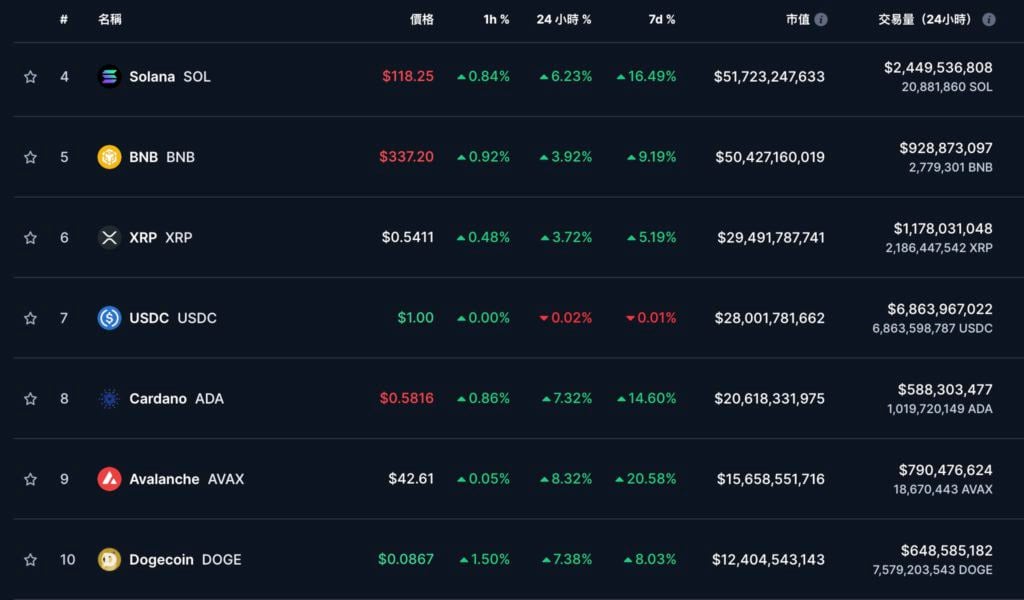Click the Dogecoin coin logo icon

click(109, 560)
